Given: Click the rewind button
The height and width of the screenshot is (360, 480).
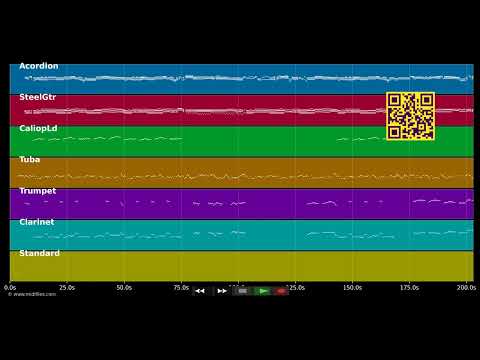Looking at the screenshot, I should [x=200, y=291].
